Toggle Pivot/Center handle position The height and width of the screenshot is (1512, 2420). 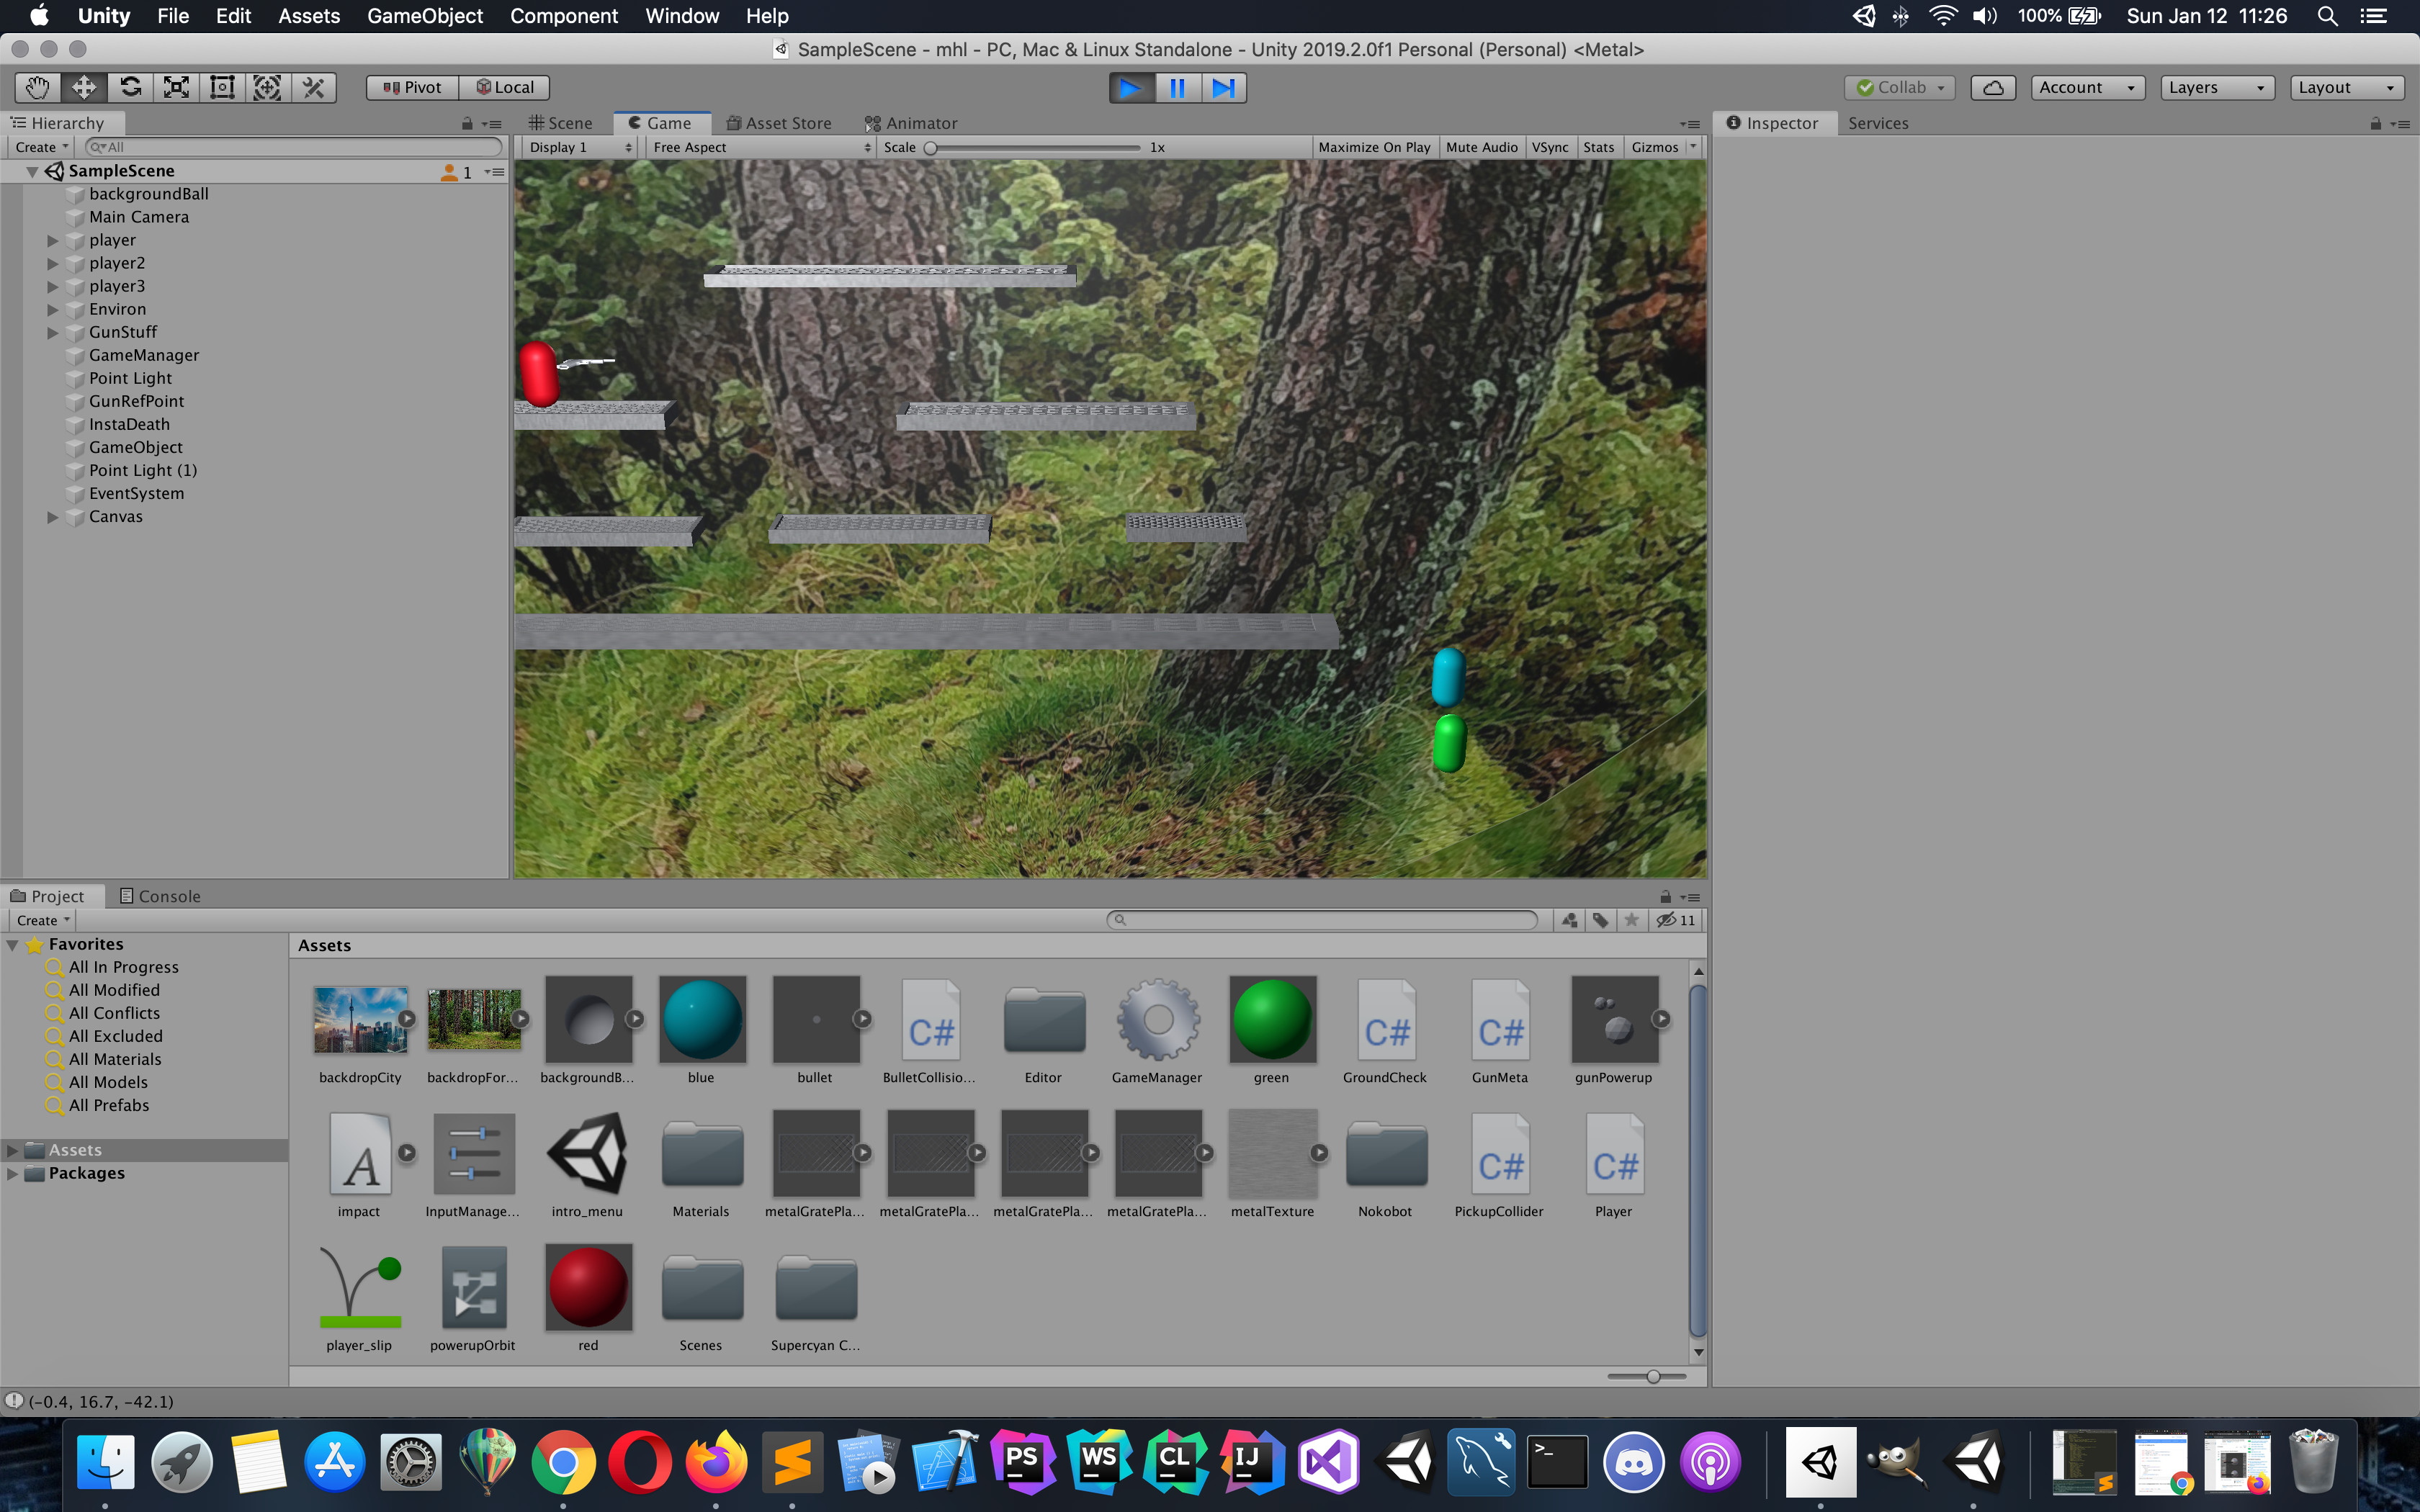(x=412, y=87)
